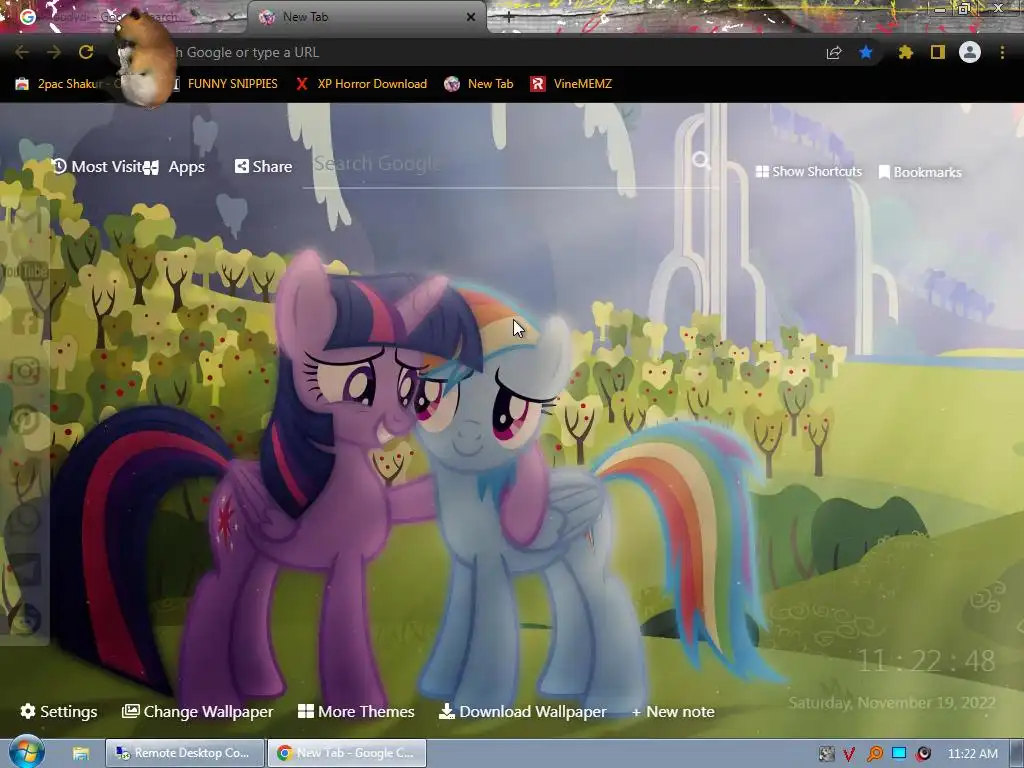Open the Windows Start orb
The image size is (1024, 768).
coord(26,753)
